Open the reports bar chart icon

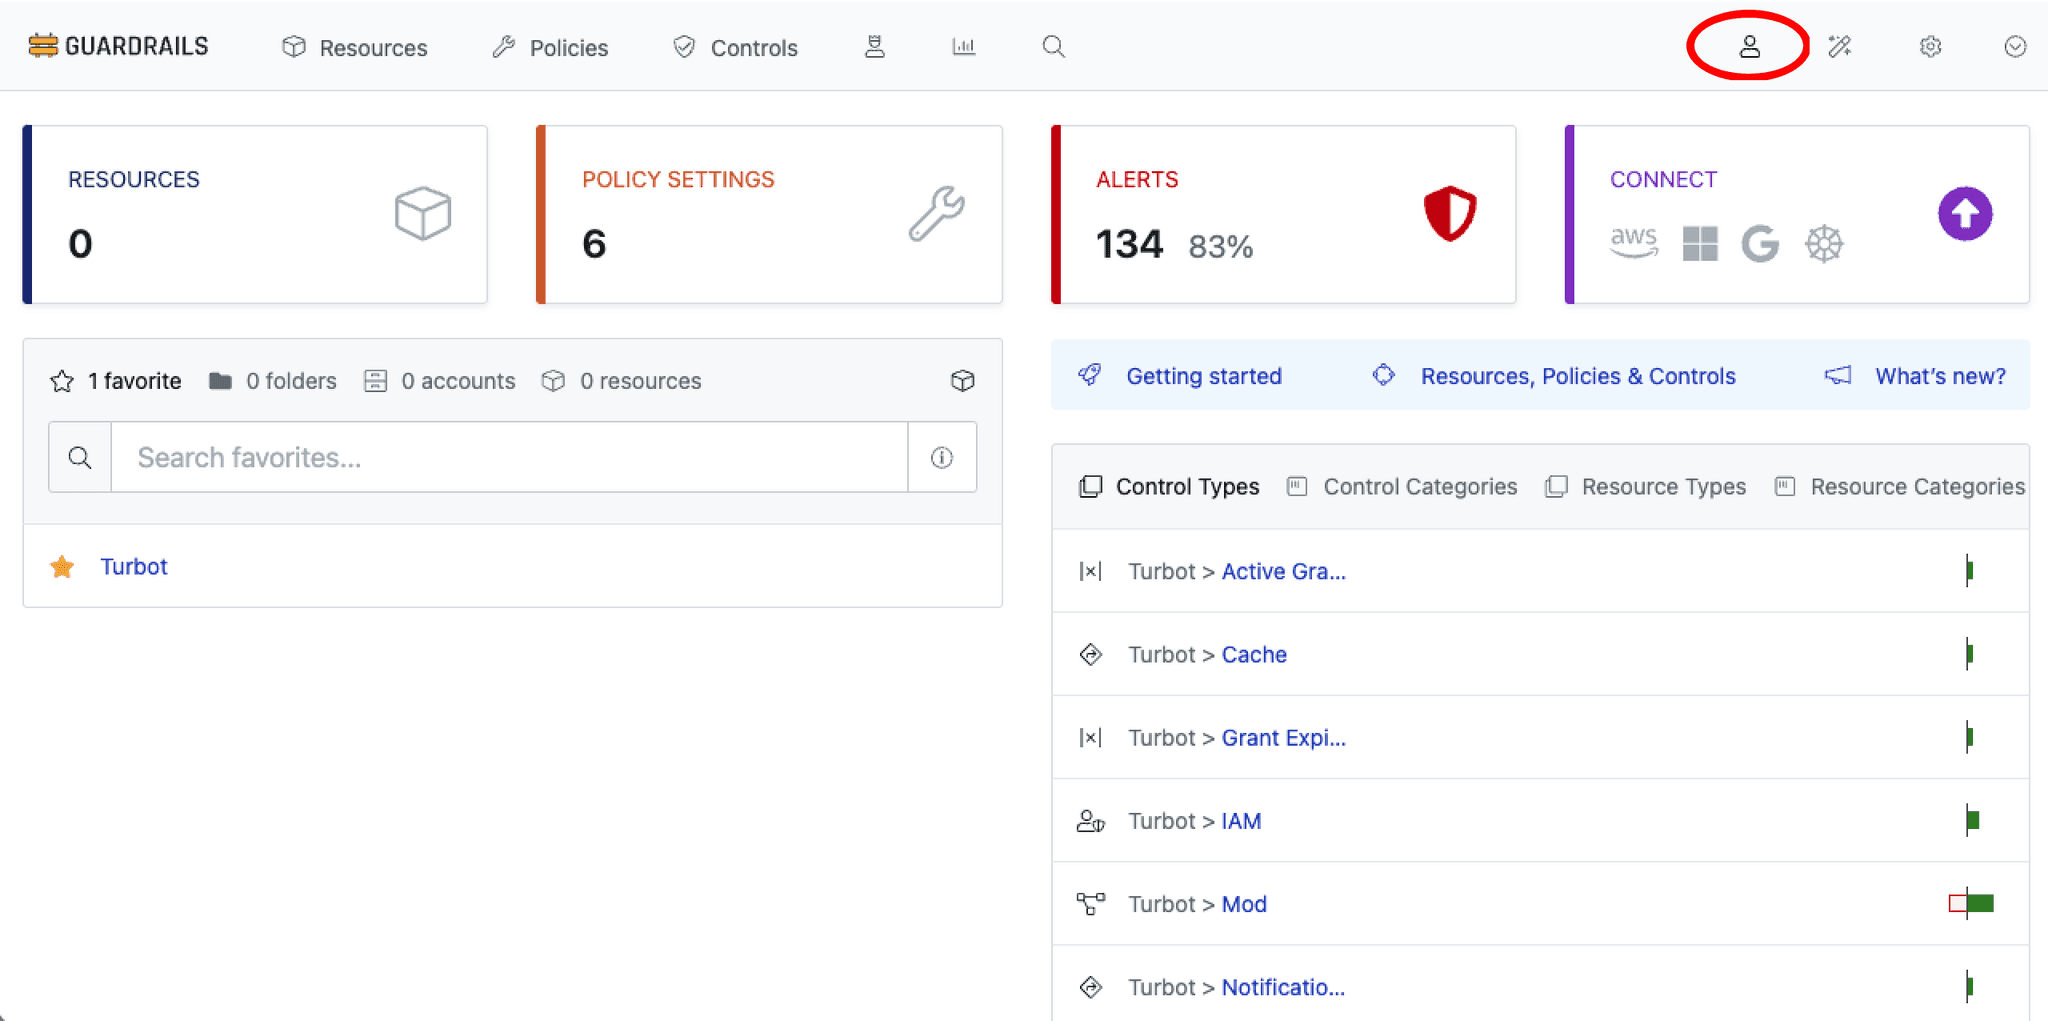[963, 47]
